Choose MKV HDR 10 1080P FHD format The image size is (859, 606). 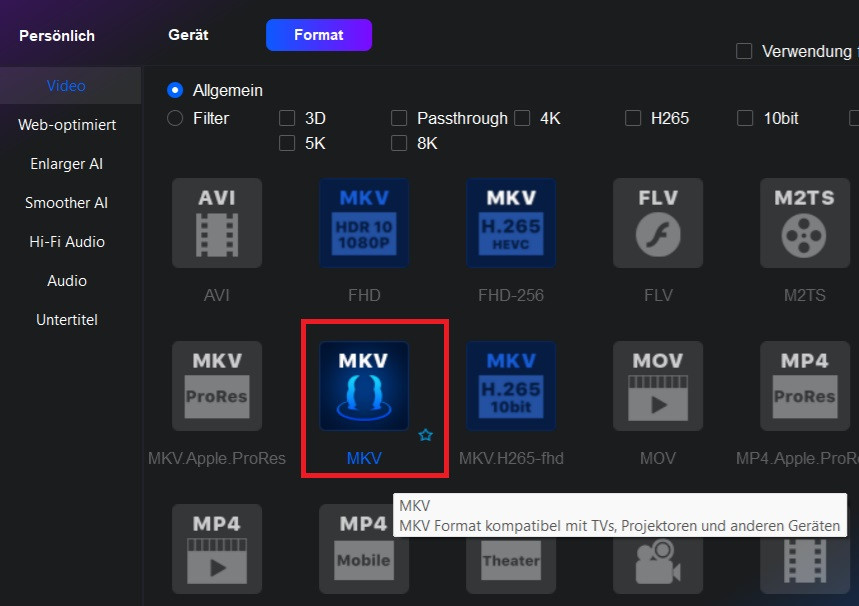click(x=364, y=223)
